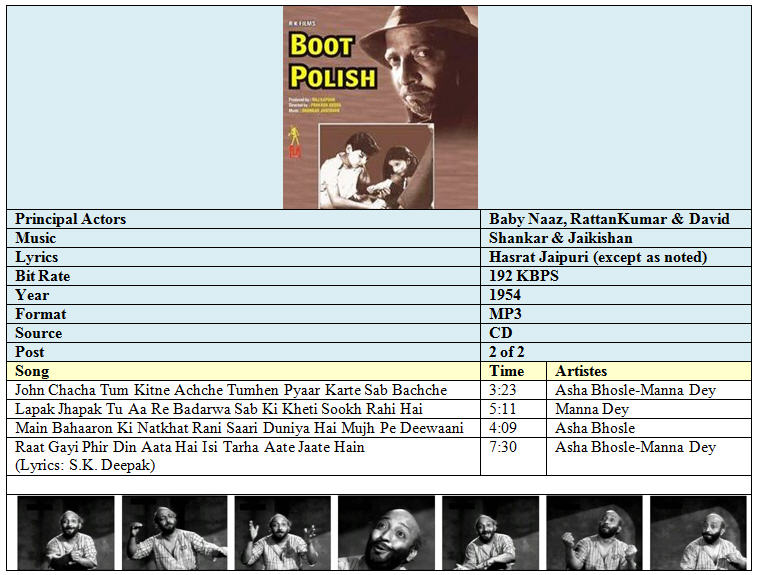Click the close-up face film still
The width and height of the screenshot is (757, 575).
(x=386, y=533)
